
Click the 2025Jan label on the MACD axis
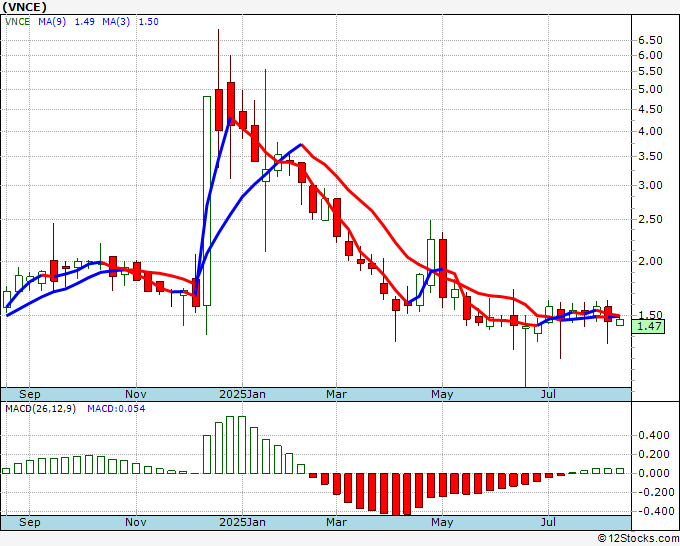242,522
